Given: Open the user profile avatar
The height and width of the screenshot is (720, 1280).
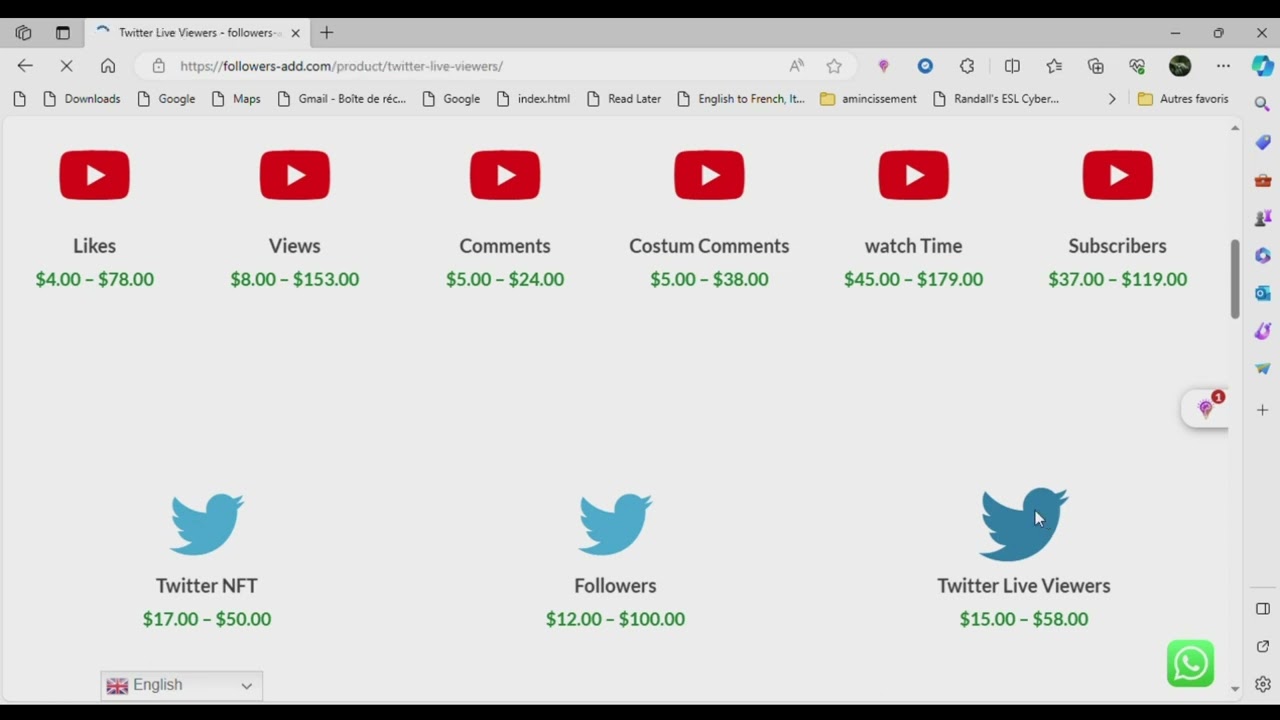Looking at the screenshot, I should (1180, 66).
